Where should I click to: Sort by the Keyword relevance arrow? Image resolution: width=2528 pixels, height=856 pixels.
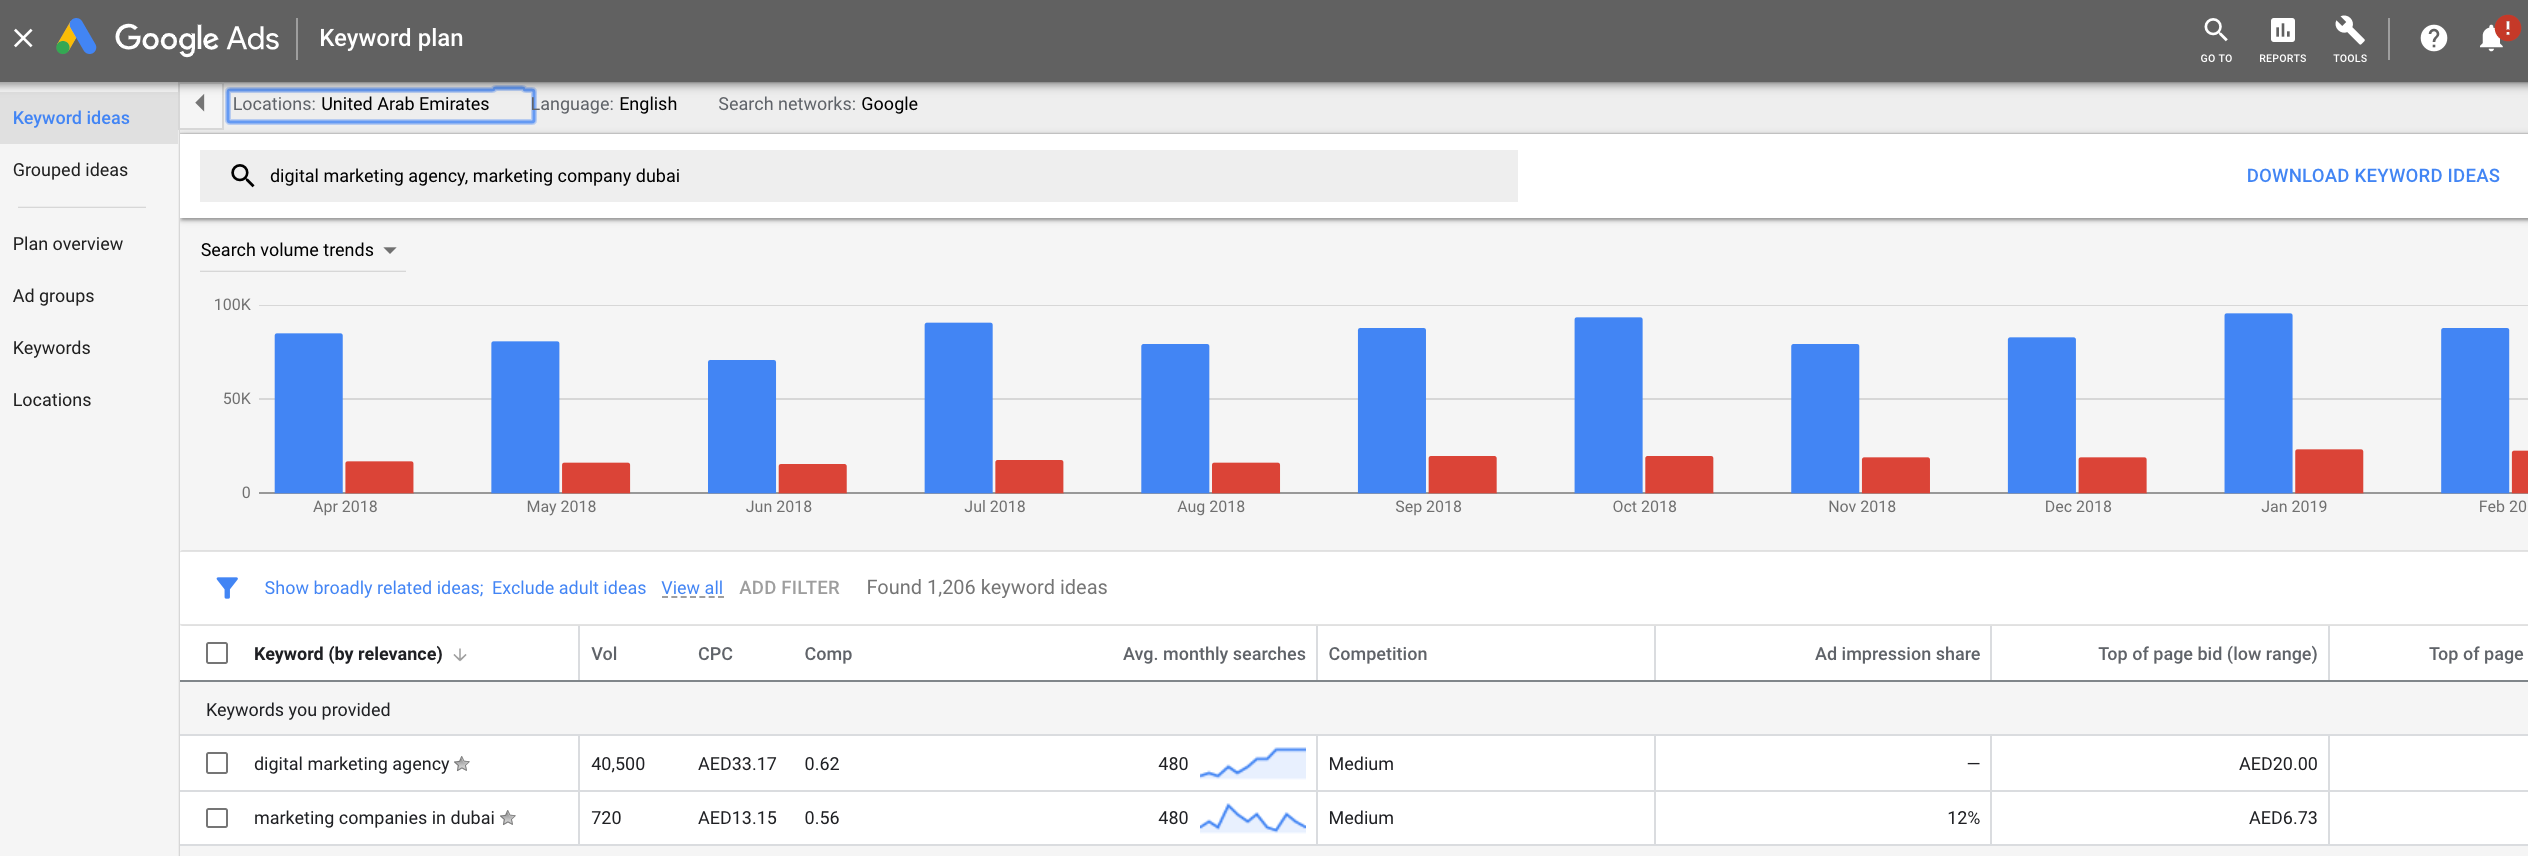click(460, 655)
